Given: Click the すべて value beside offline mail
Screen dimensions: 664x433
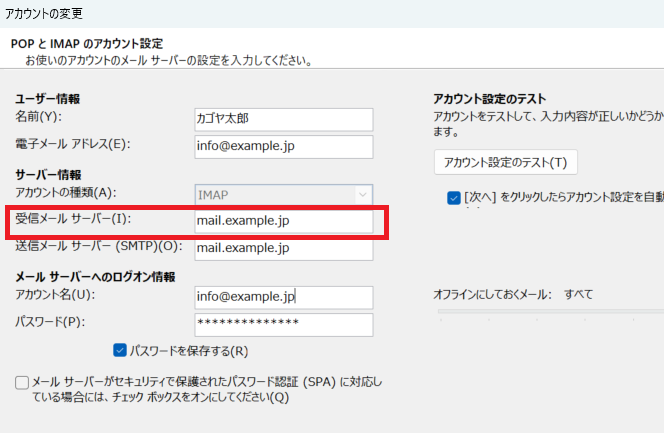Looking at the screenshot, I should [x=578, y=294].
